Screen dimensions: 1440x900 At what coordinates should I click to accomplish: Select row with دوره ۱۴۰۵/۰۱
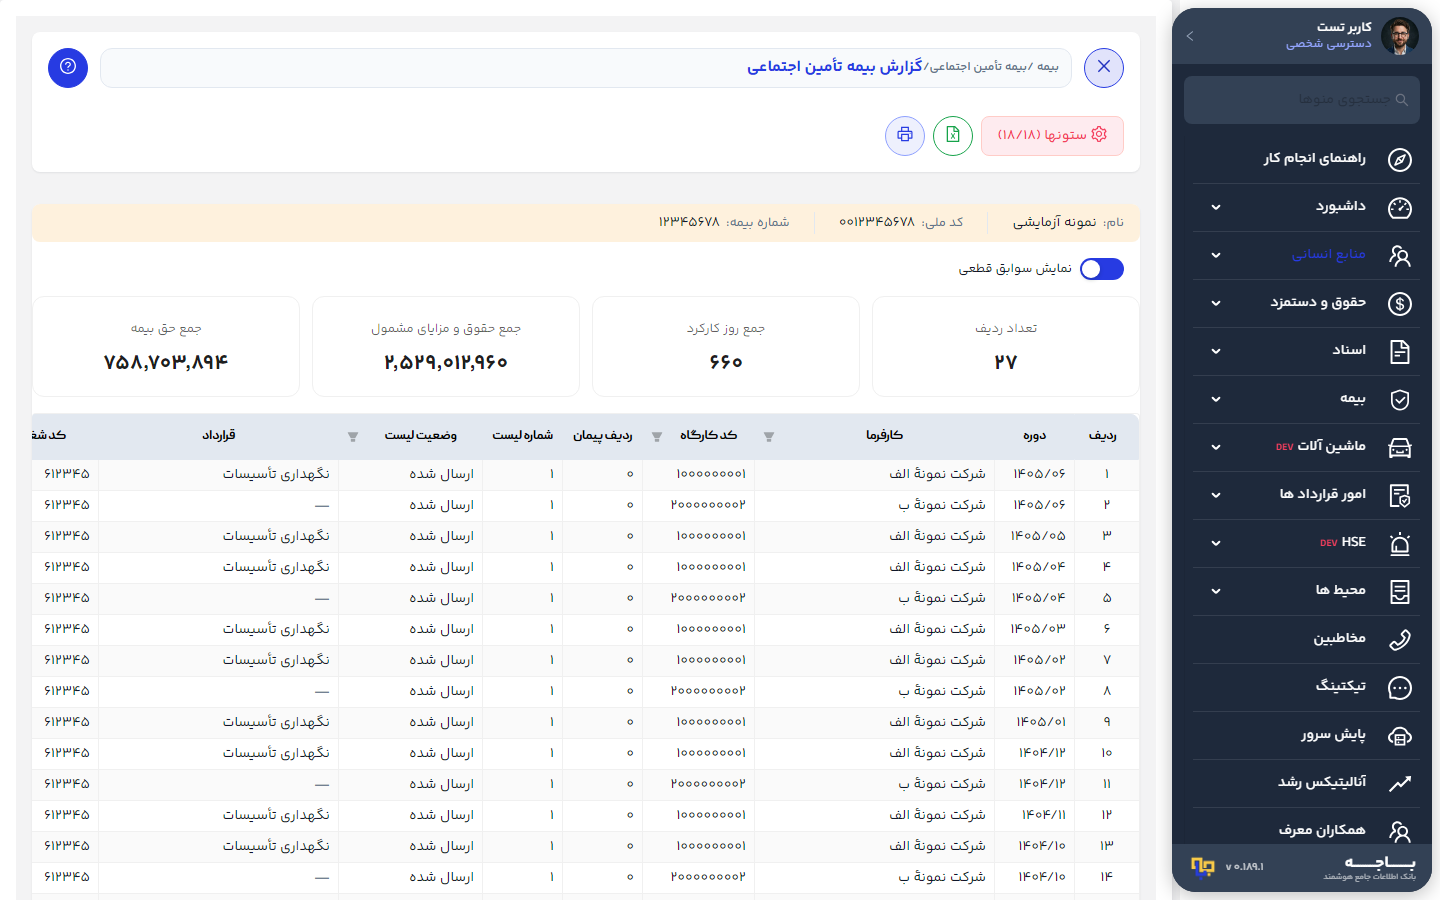[586, 722]
